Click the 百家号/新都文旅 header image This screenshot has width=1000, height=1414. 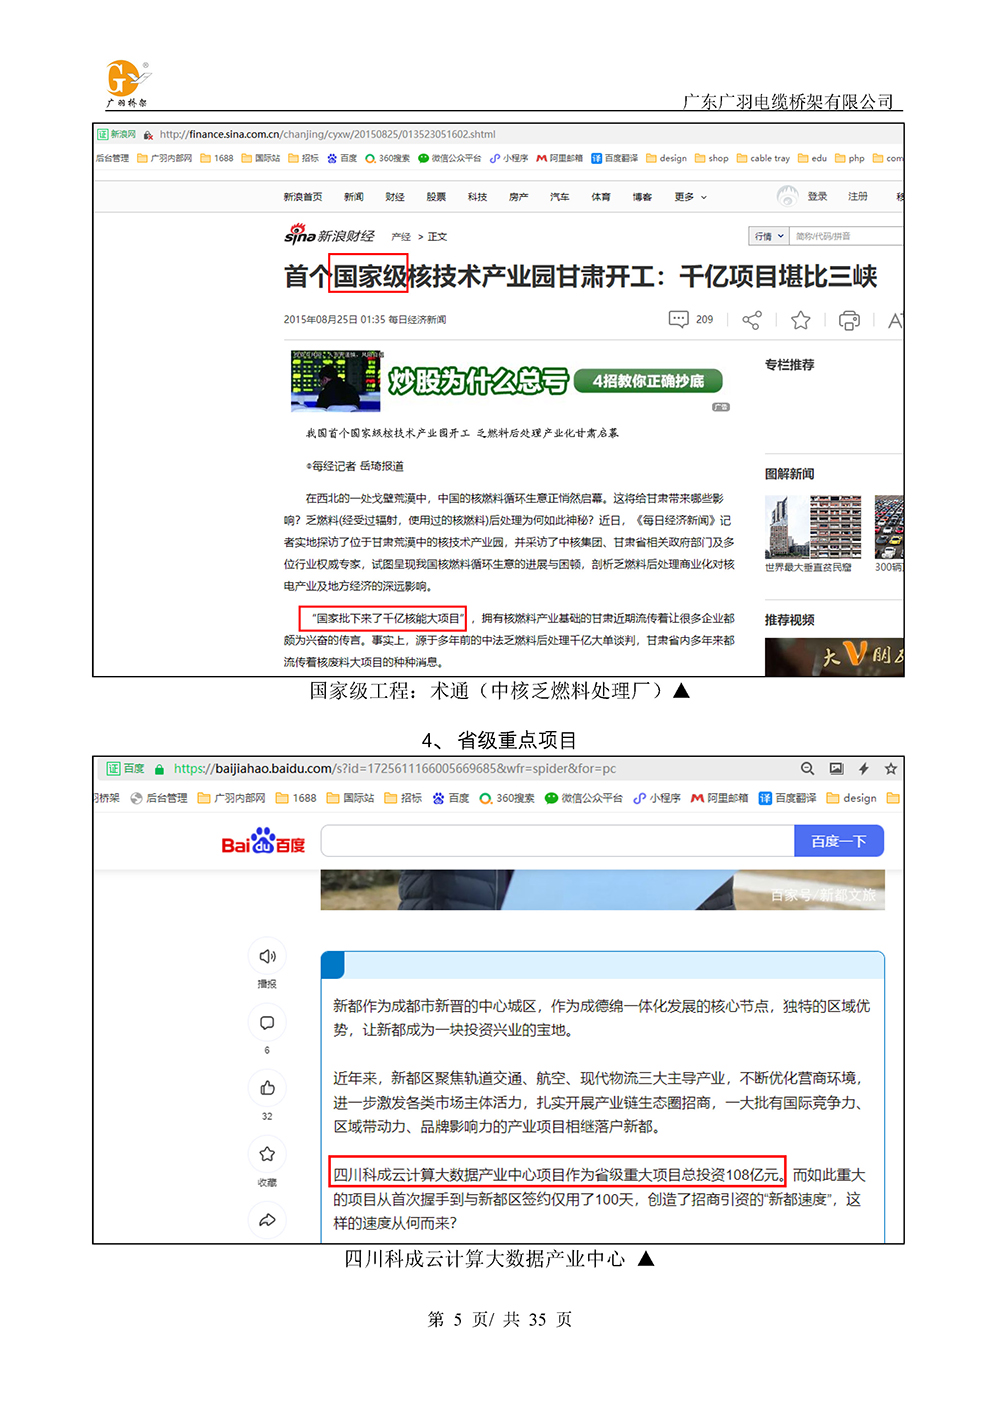click(x=602, y=889)
